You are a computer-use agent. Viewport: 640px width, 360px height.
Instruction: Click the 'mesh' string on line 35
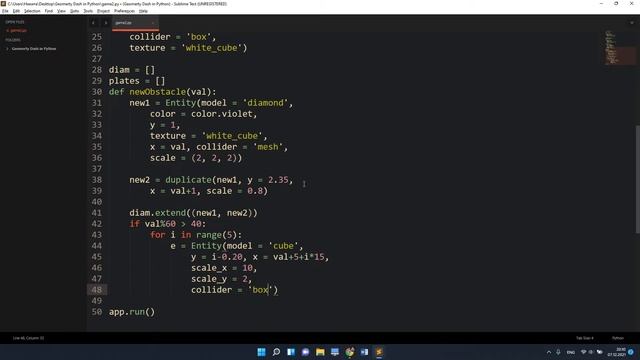click(x=268, y=147)
